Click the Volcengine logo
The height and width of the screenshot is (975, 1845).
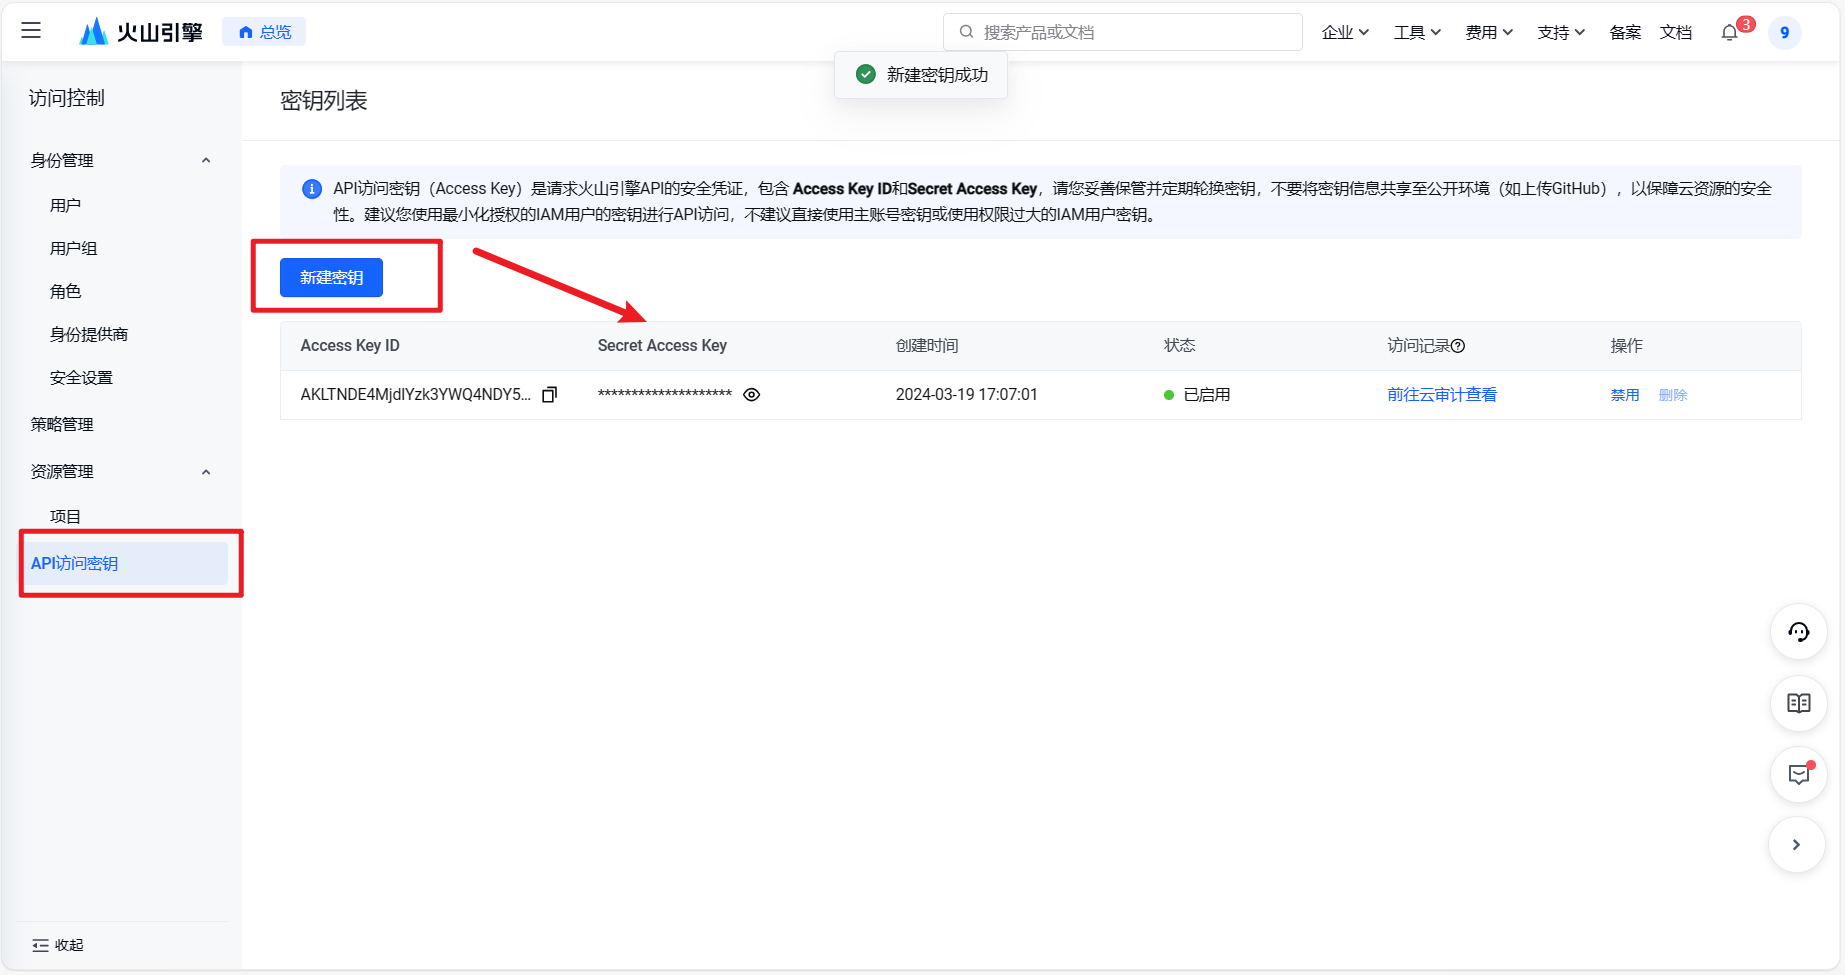coord(141,32)
